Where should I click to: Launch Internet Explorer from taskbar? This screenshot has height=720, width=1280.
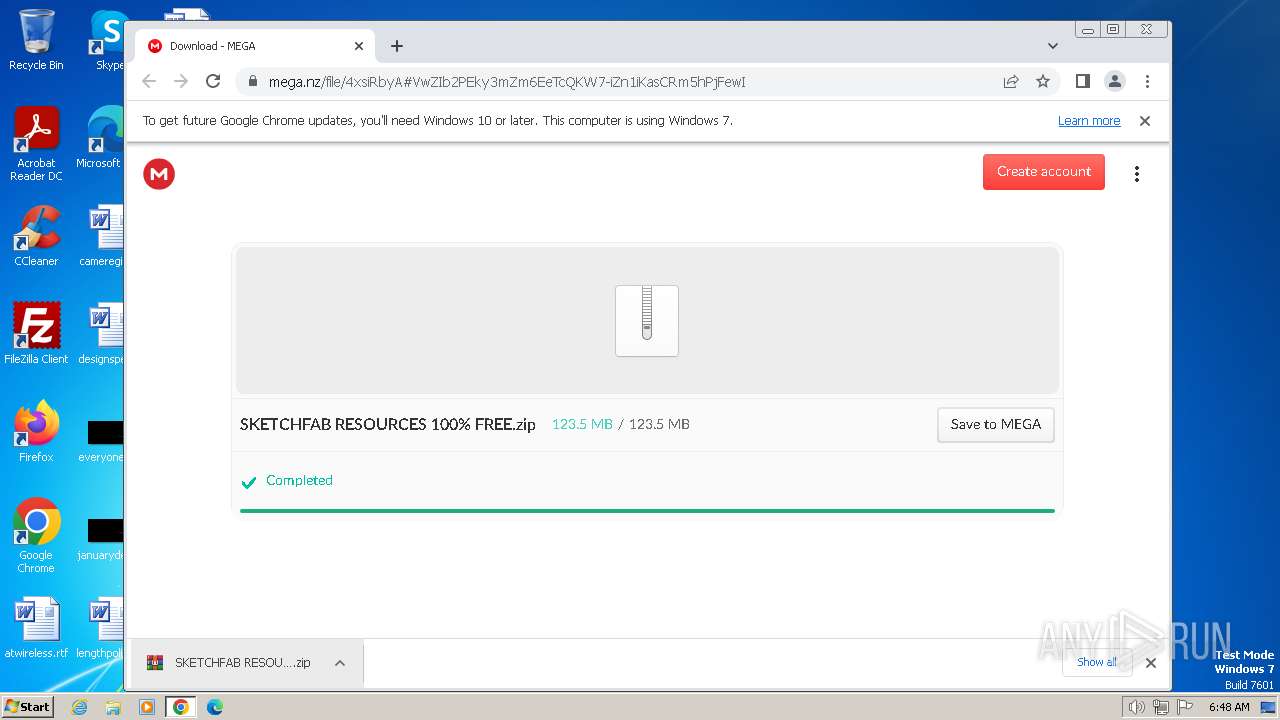pyautogui.click(x=79, y=707)
